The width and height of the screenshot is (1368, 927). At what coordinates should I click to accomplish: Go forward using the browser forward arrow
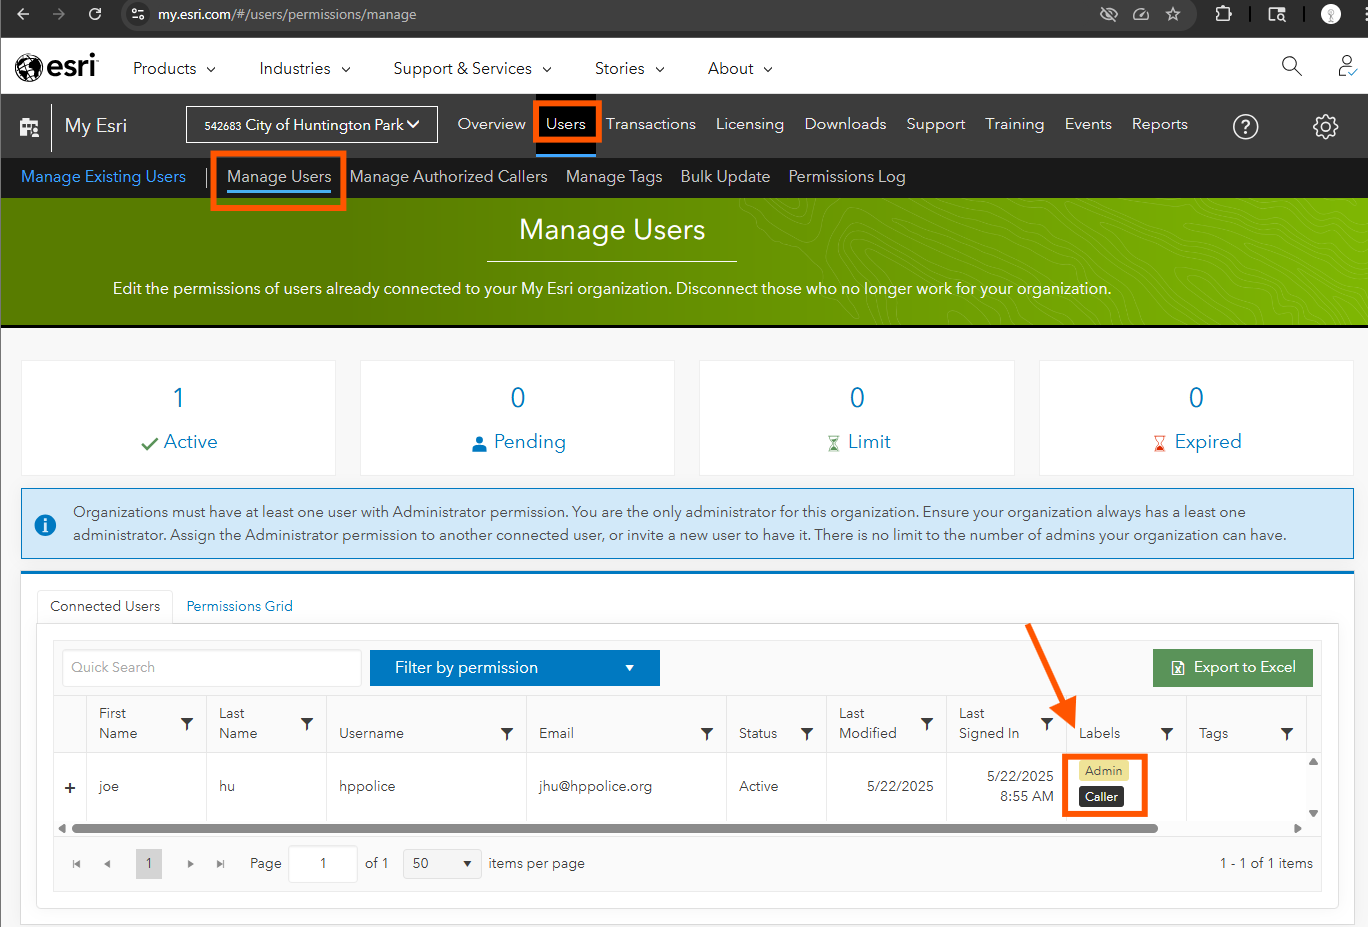click(x=59, y=14)
